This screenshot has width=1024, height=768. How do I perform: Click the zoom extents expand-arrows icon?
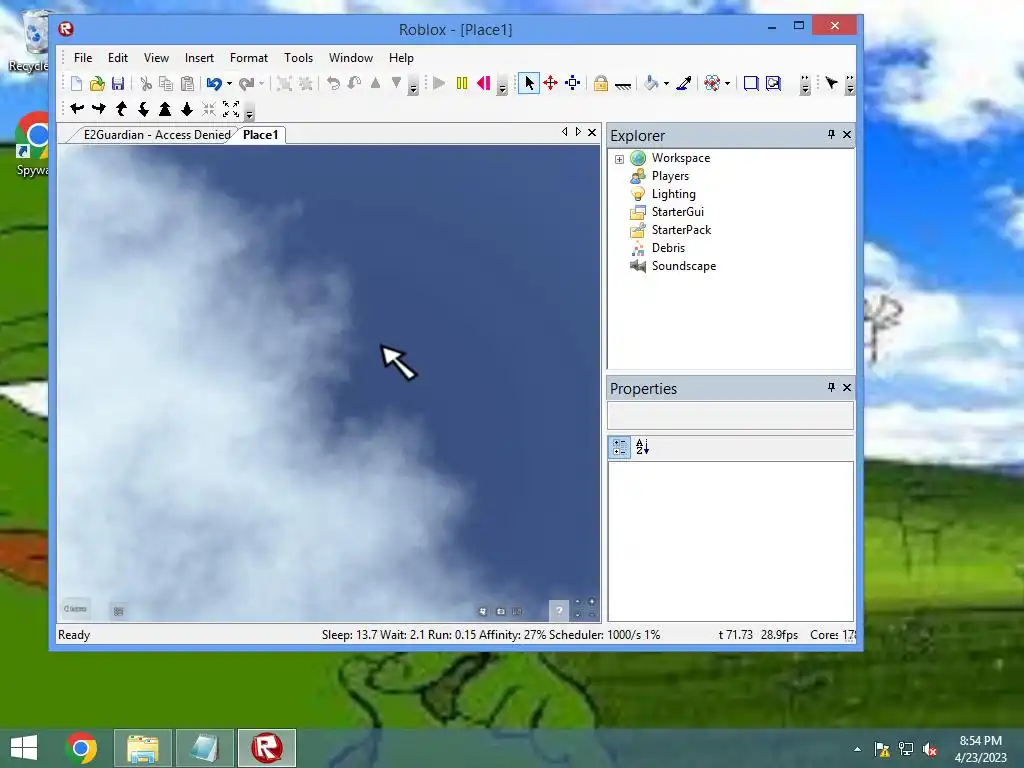231,109
